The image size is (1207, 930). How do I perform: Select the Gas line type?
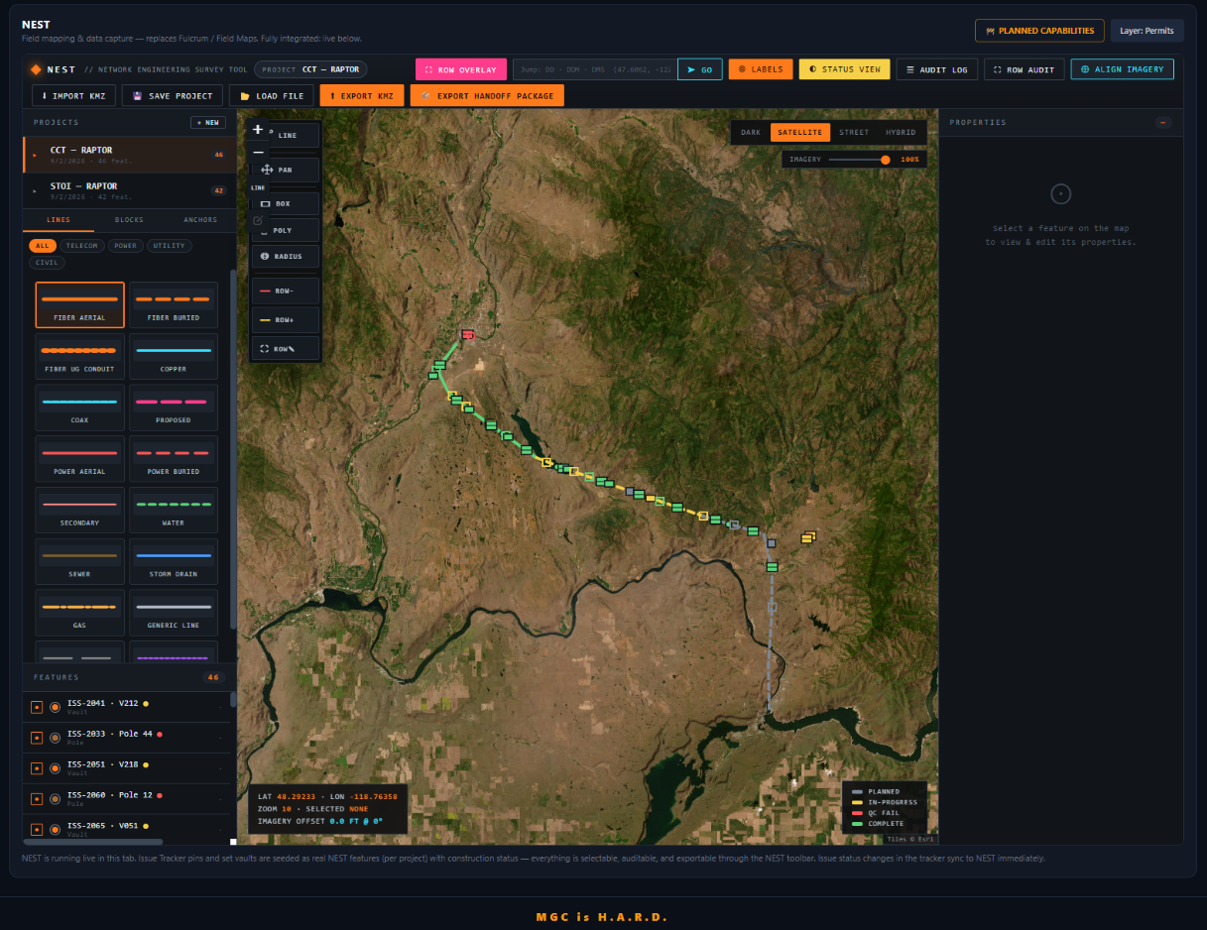tap(80, 613)
